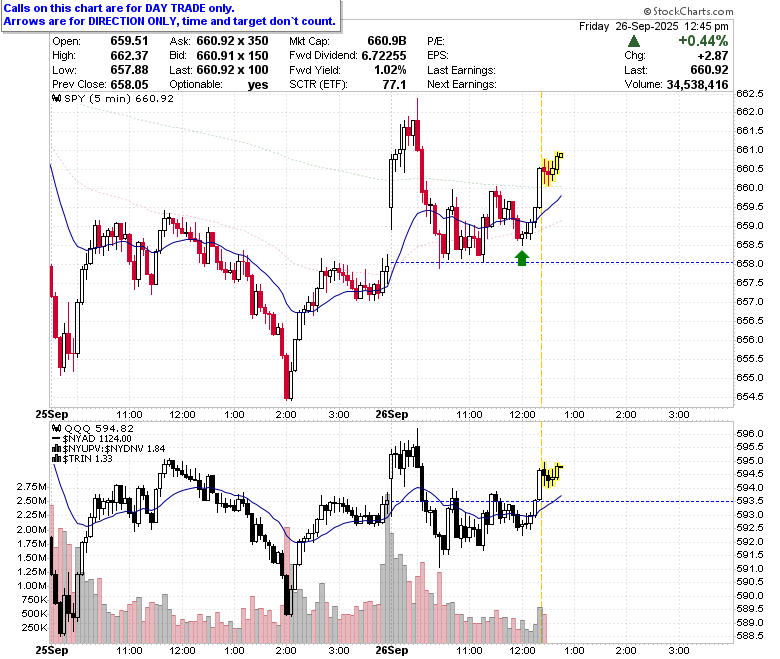This screenshot has height=659, width=780.
Task: Click the StockCharts.com copyright logo
Action: (688, 11)
